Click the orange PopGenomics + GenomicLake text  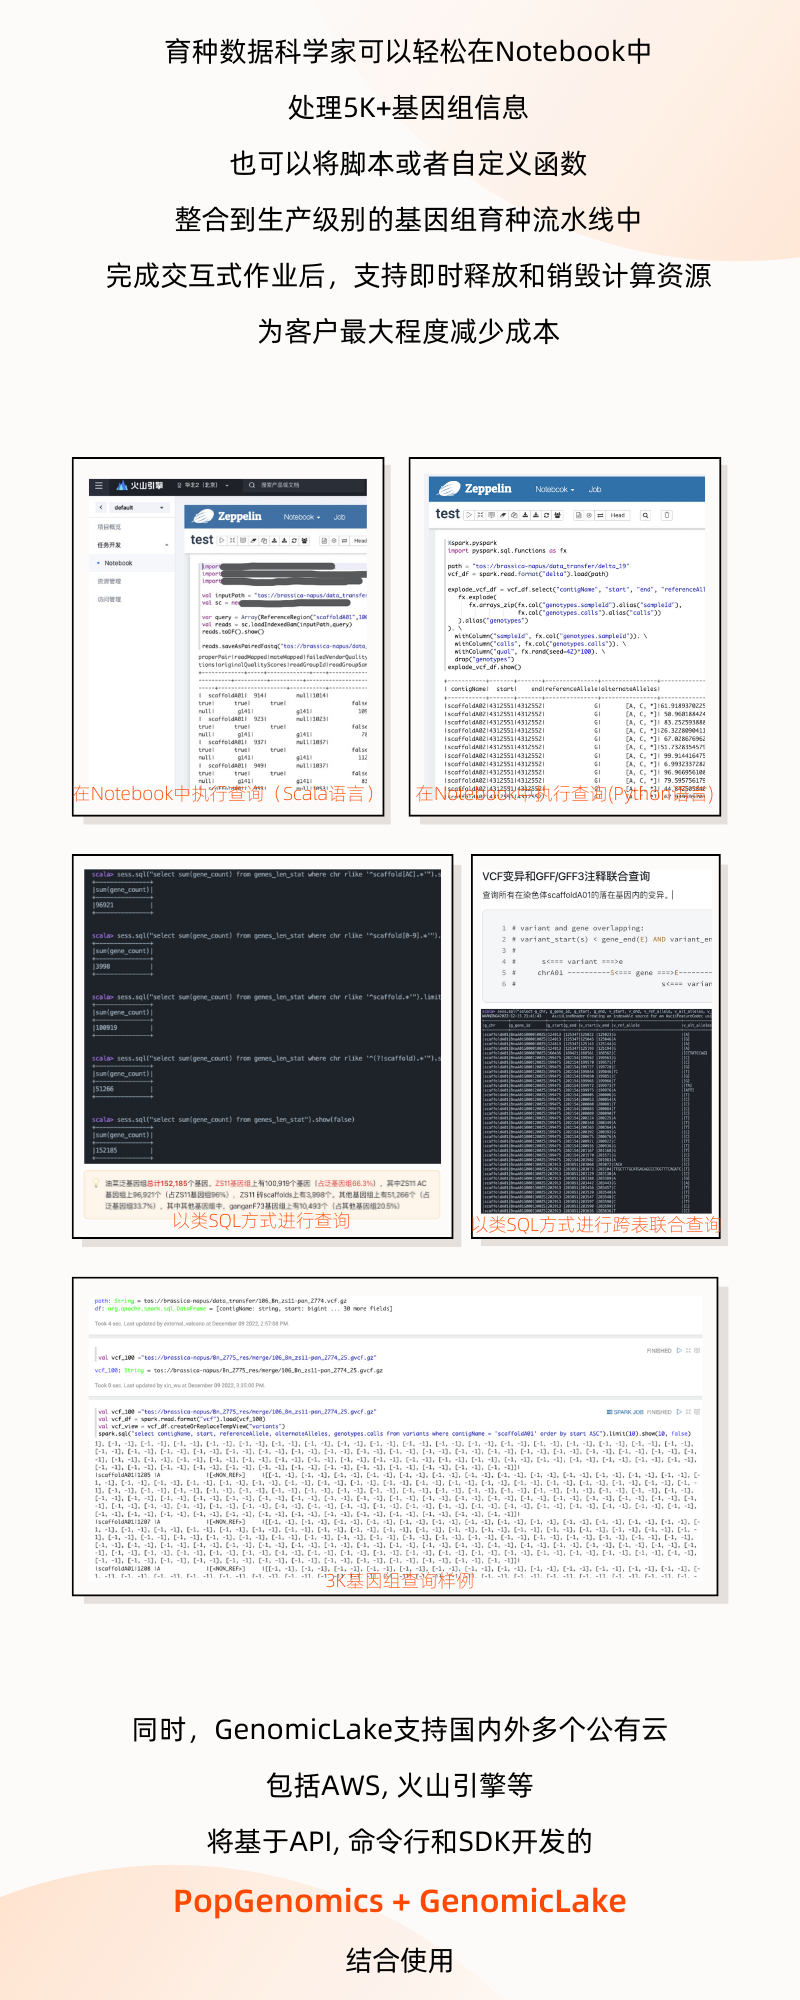(x=400, y=1901)
